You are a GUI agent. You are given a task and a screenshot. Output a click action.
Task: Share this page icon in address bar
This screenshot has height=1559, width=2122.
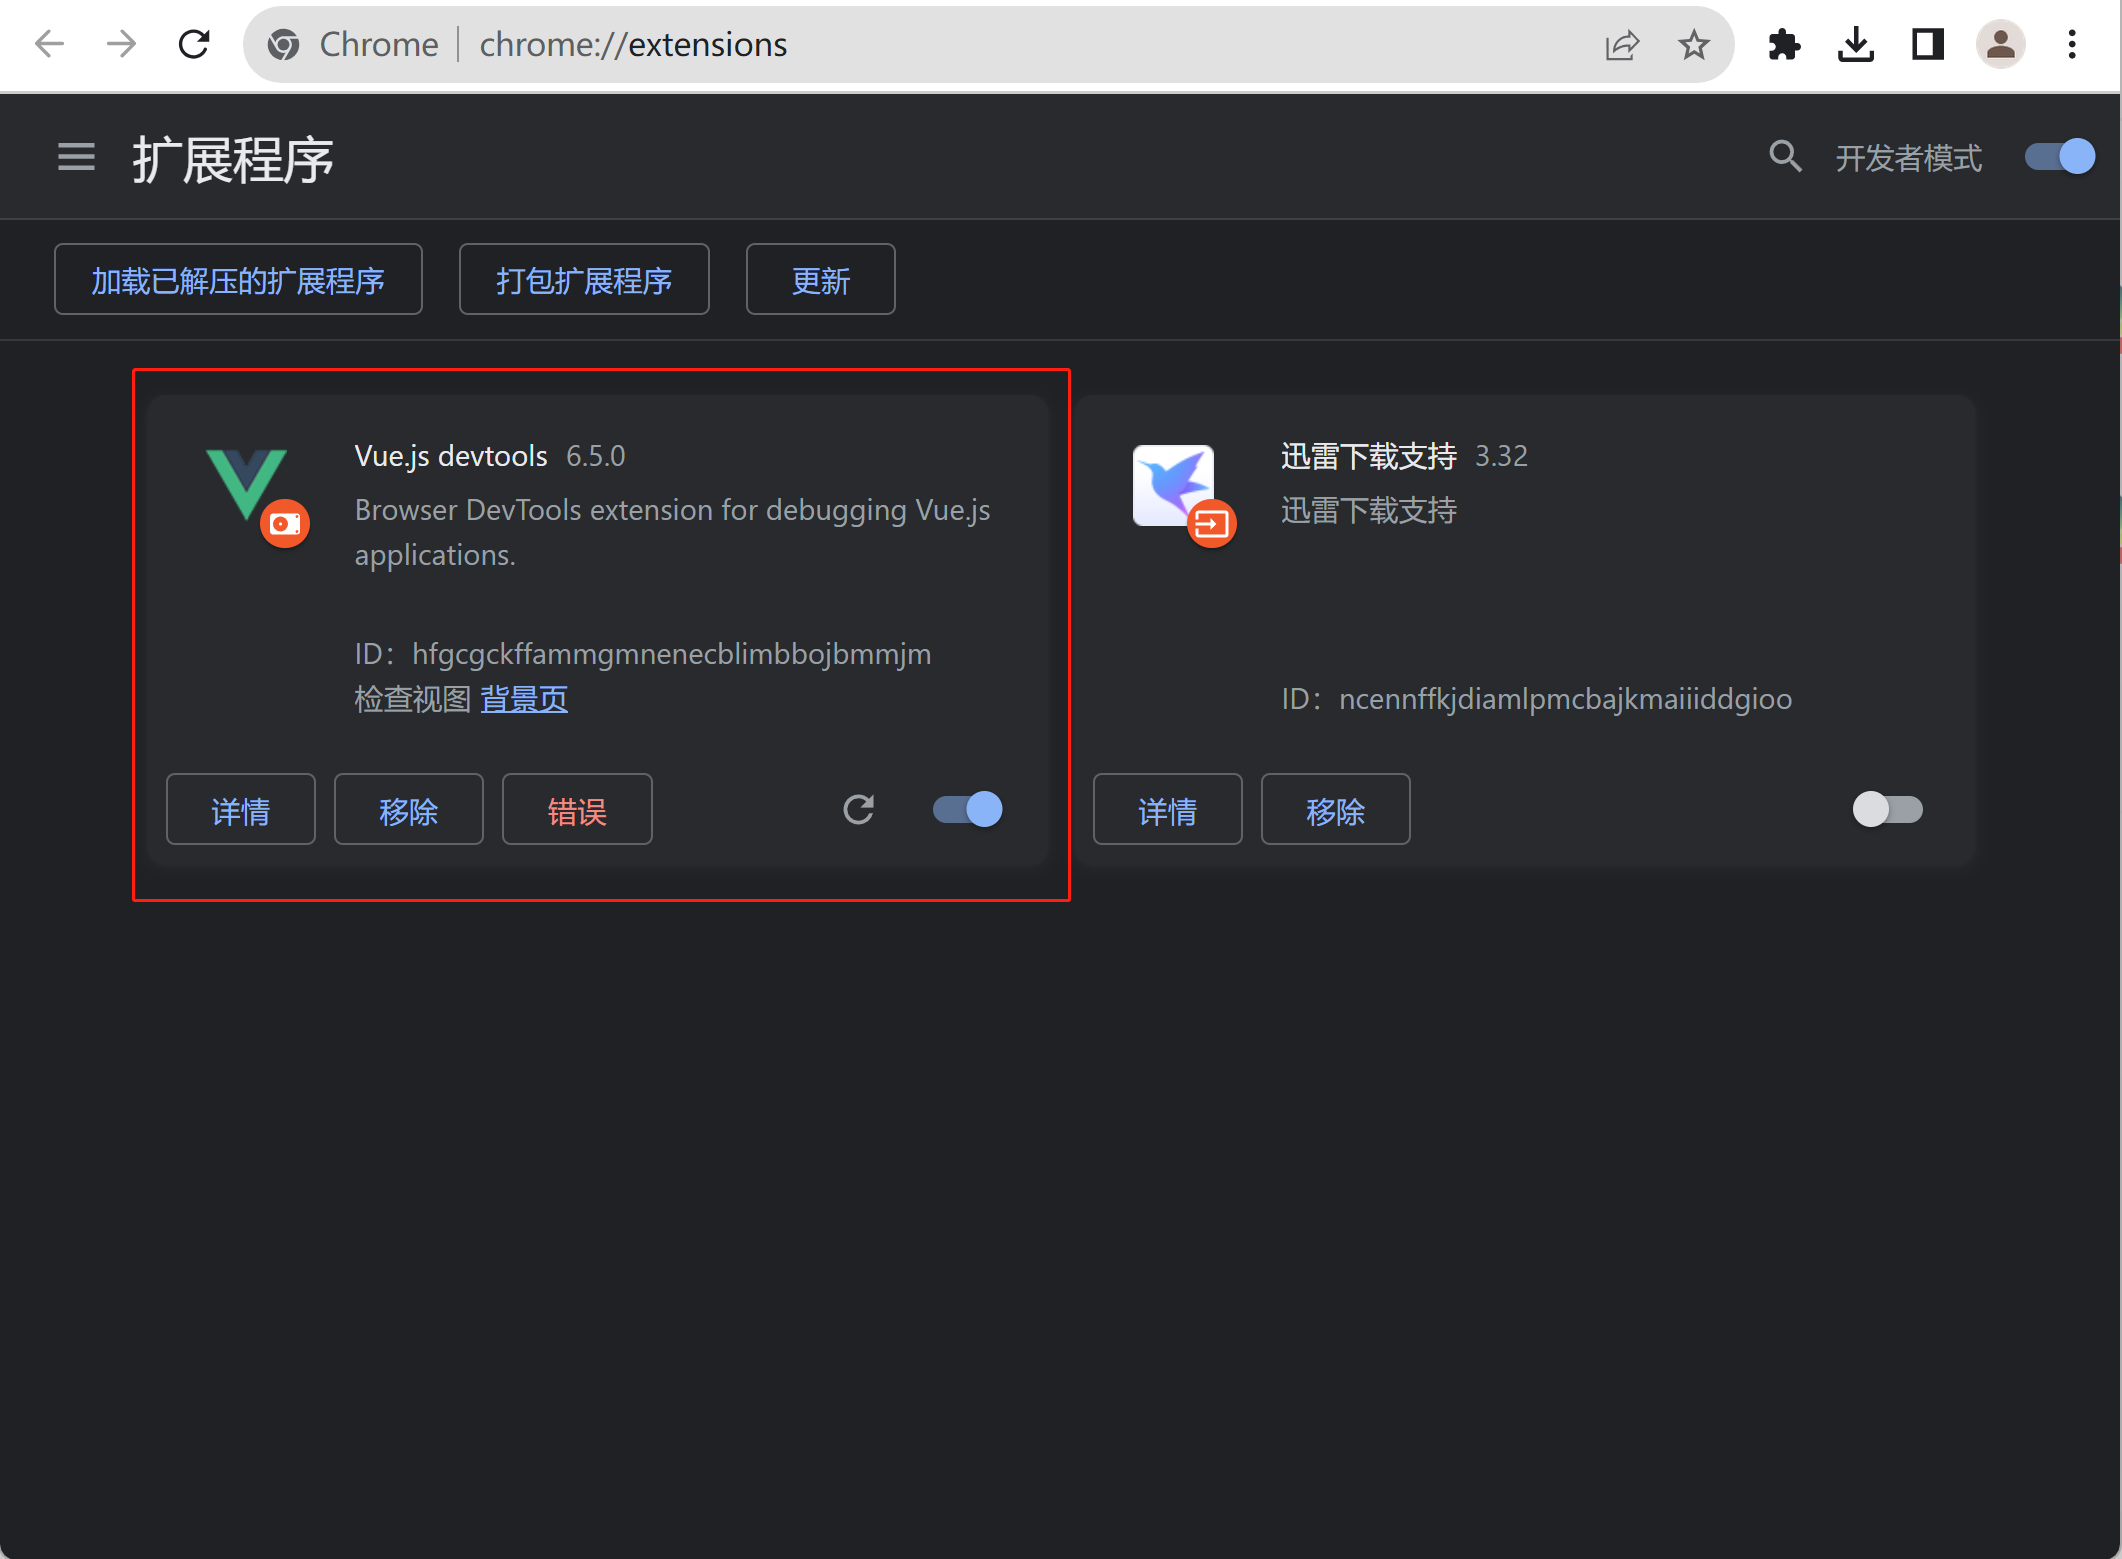point(1622,45)
